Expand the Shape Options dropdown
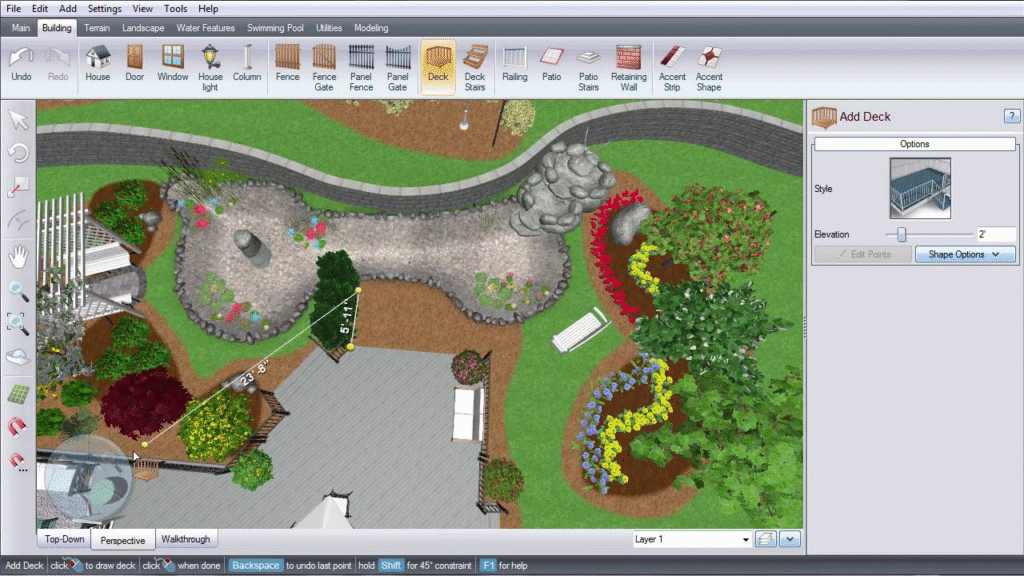1024x576 pixels. click(x=965, y=255)
